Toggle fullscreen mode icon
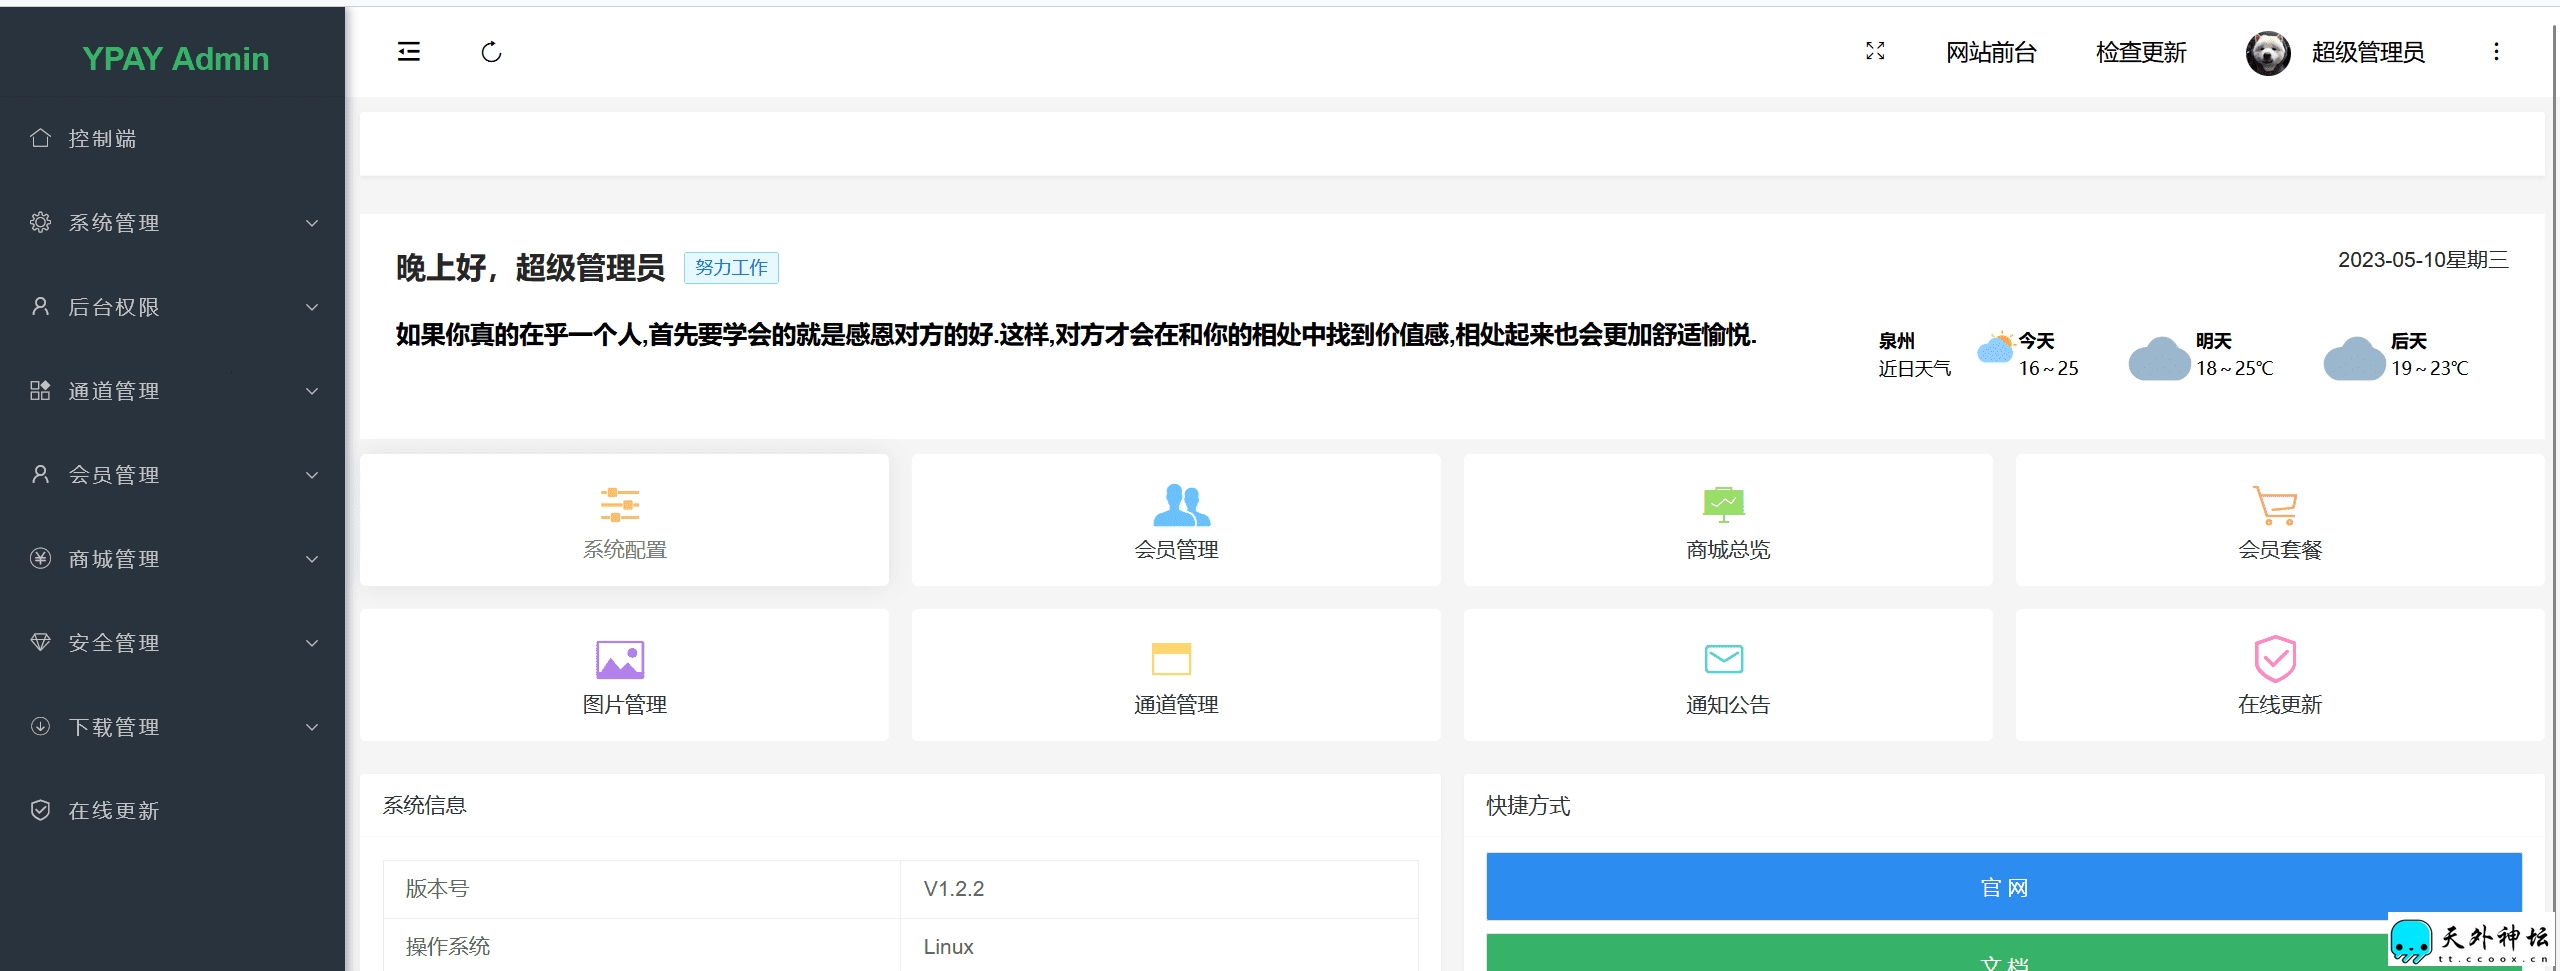The height and width of the screenshot is (971, 2560). (1875, 52)
